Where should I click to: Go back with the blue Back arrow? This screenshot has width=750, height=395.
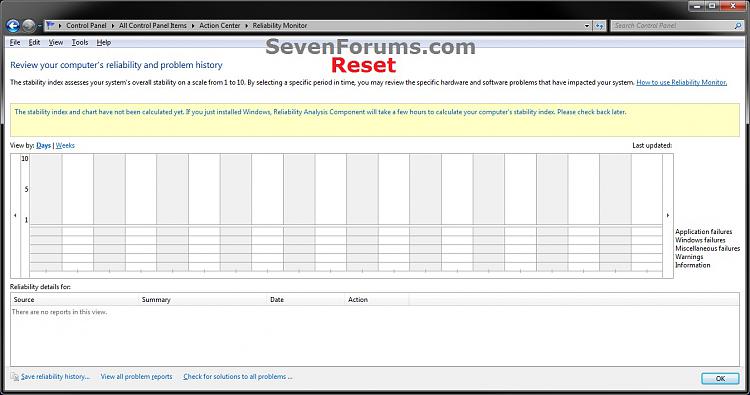point(13,25)
